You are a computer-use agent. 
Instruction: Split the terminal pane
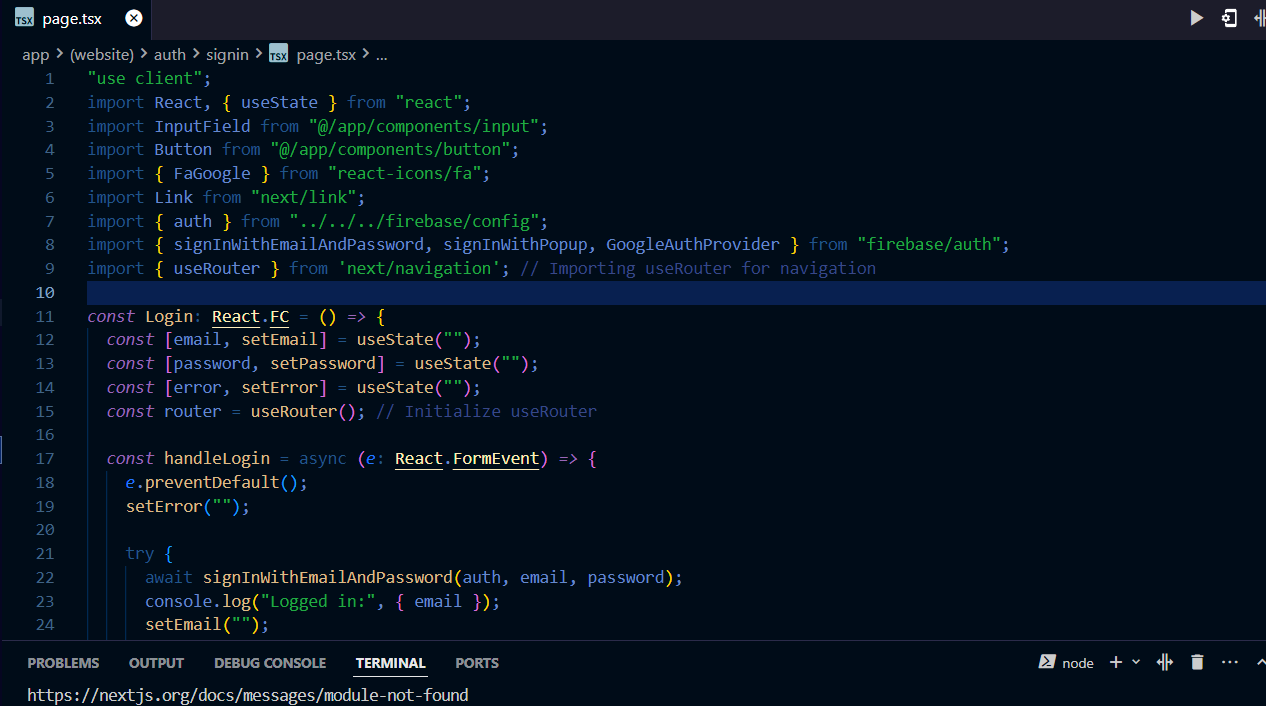pyautogui.click(x=1164, y=662)
